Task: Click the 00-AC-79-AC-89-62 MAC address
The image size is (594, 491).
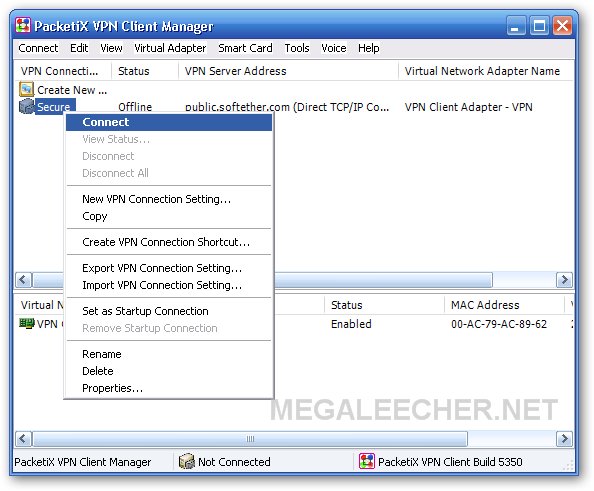Action: click(499, 324)
